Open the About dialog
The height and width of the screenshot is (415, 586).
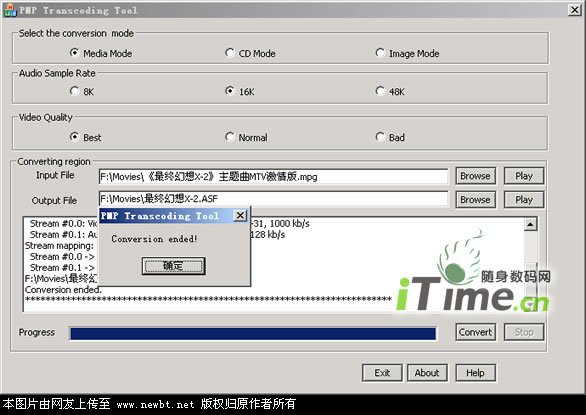click(x=427, y=373)
